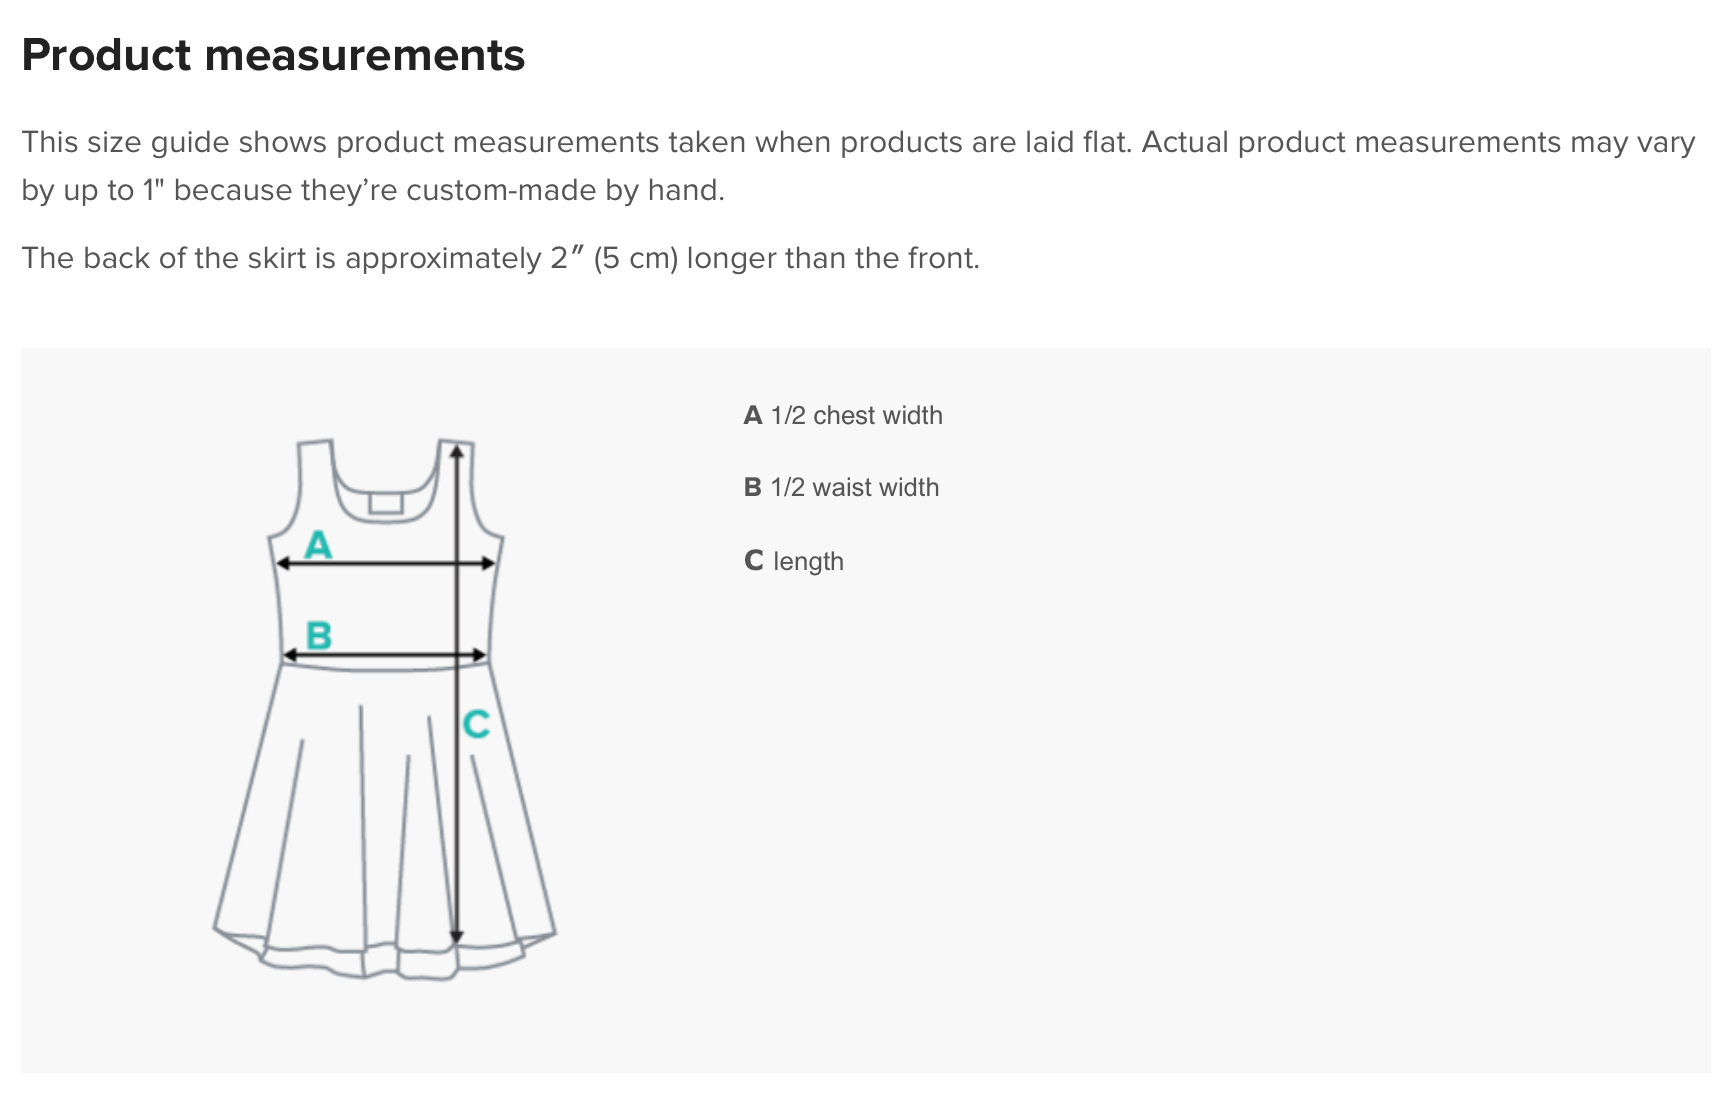Click the bold letter B in the legend
Viewport: 1730px width, 1106px height.
pos(753,487)
